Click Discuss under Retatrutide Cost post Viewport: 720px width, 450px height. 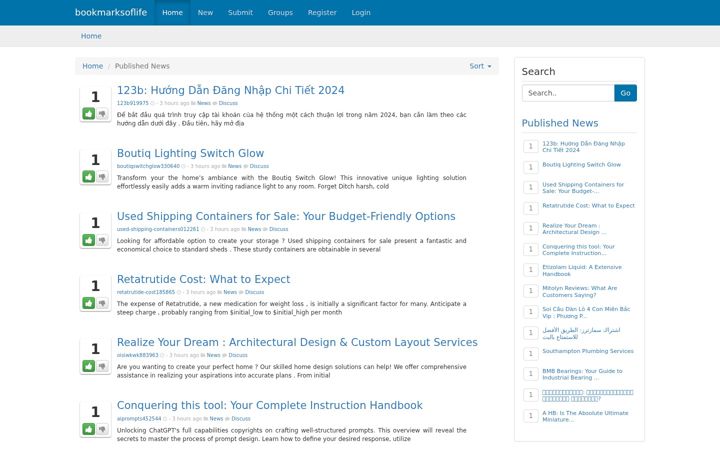(x=254, y=292)
